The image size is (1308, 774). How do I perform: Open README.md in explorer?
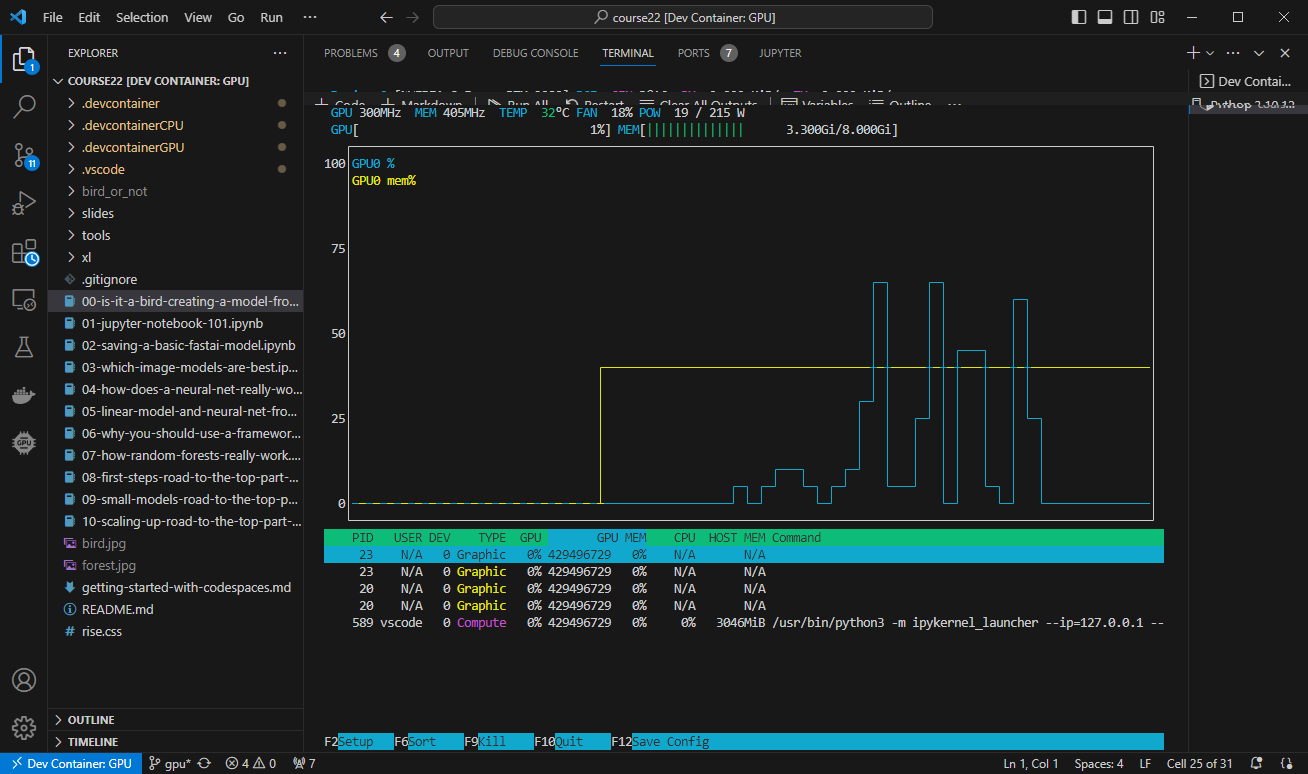tap(175, 609)
